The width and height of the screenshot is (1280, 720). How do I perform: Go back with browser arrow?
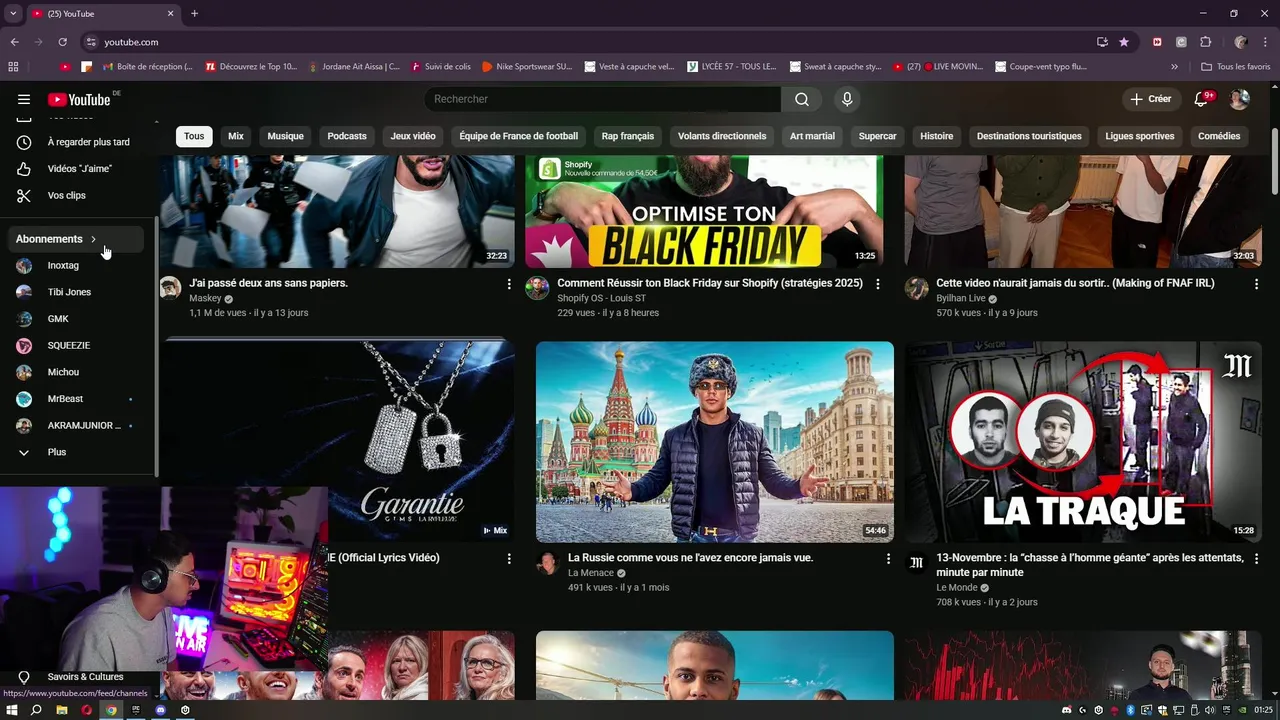(14, 42)
